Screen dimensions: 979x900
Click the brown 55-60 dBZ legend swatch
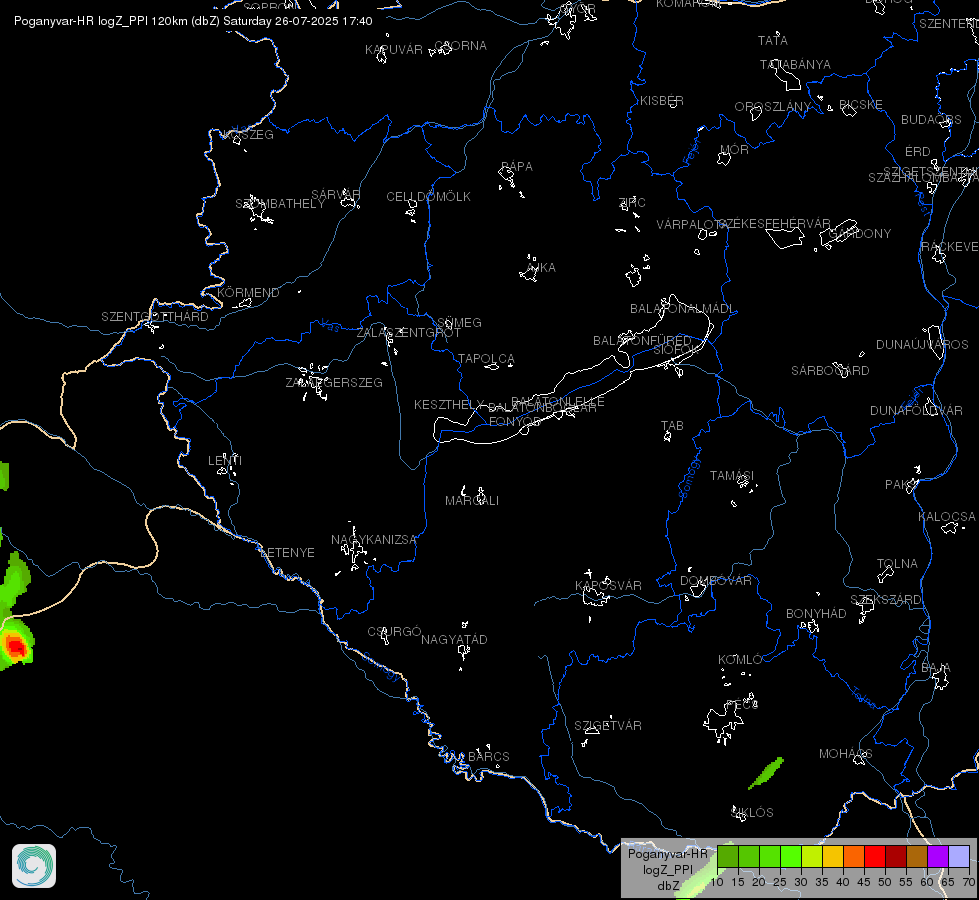(x=917, y=857)
